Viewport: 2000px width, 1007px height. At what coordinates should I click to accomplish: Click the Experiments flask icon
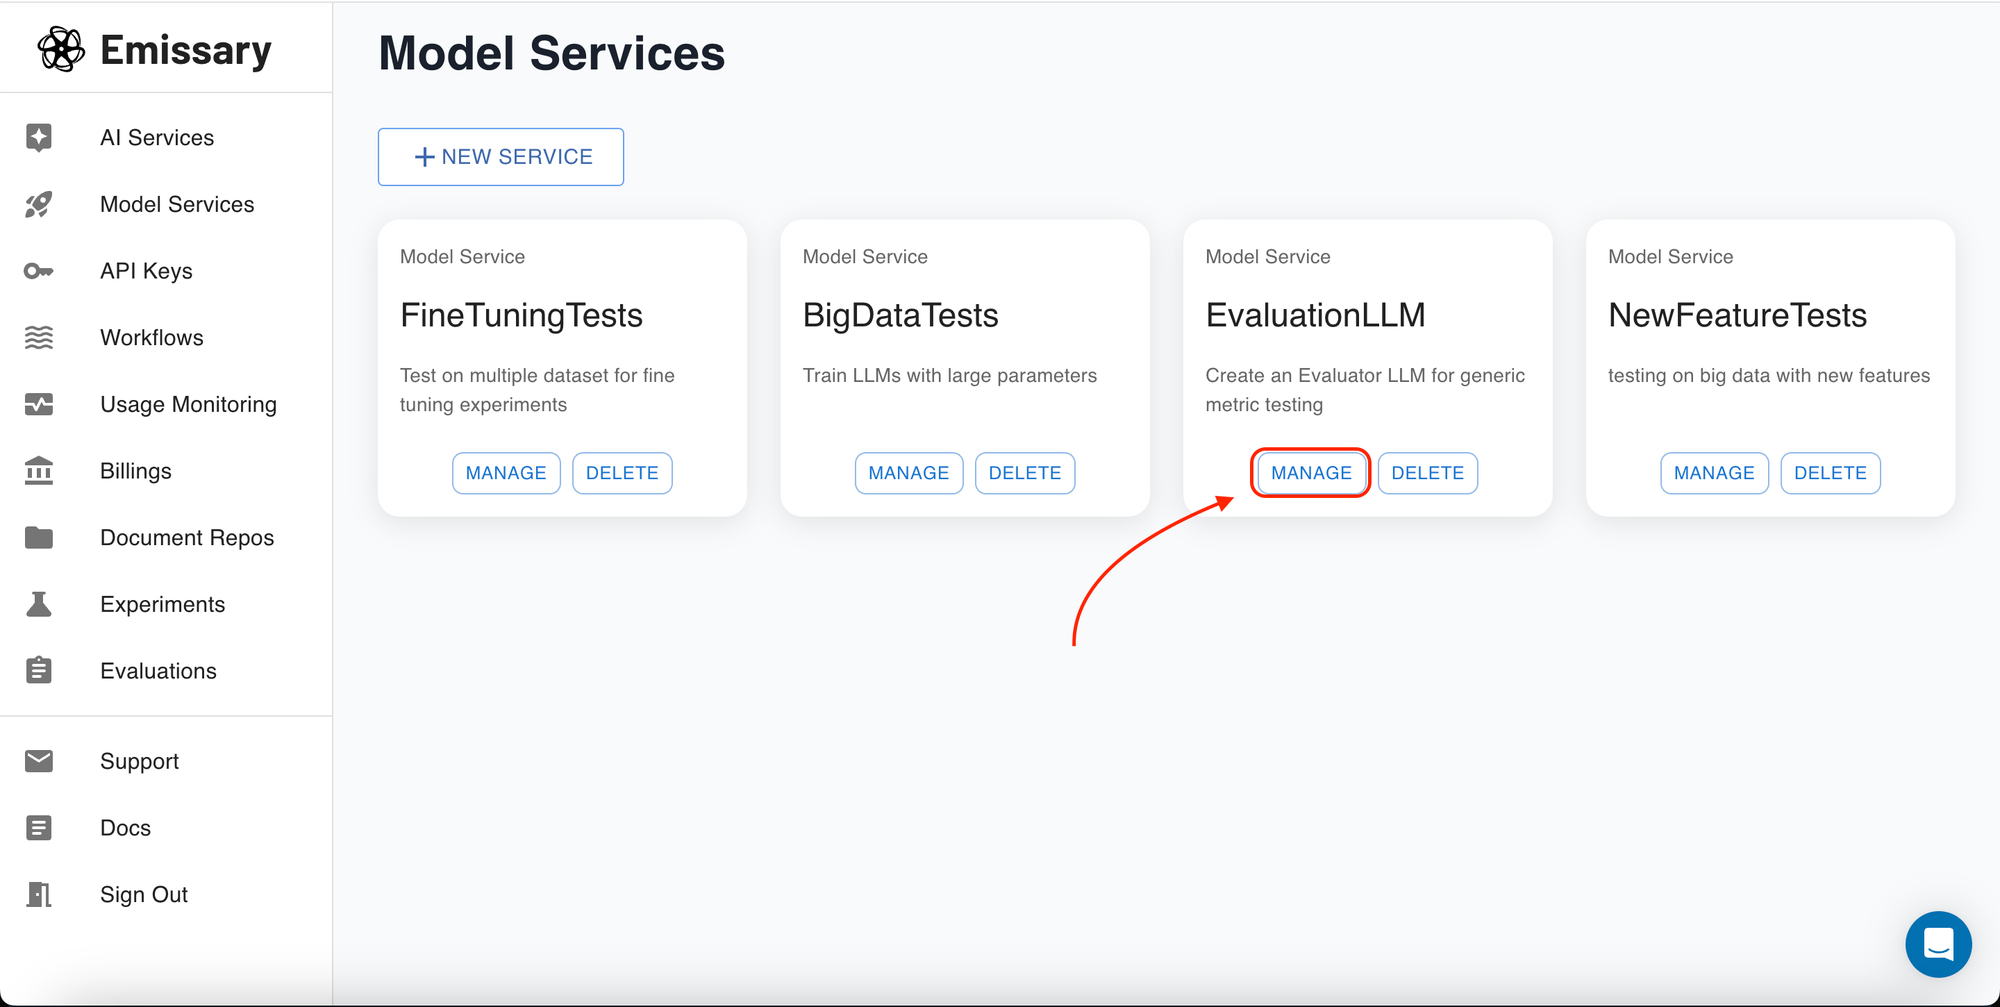[39, 604]
